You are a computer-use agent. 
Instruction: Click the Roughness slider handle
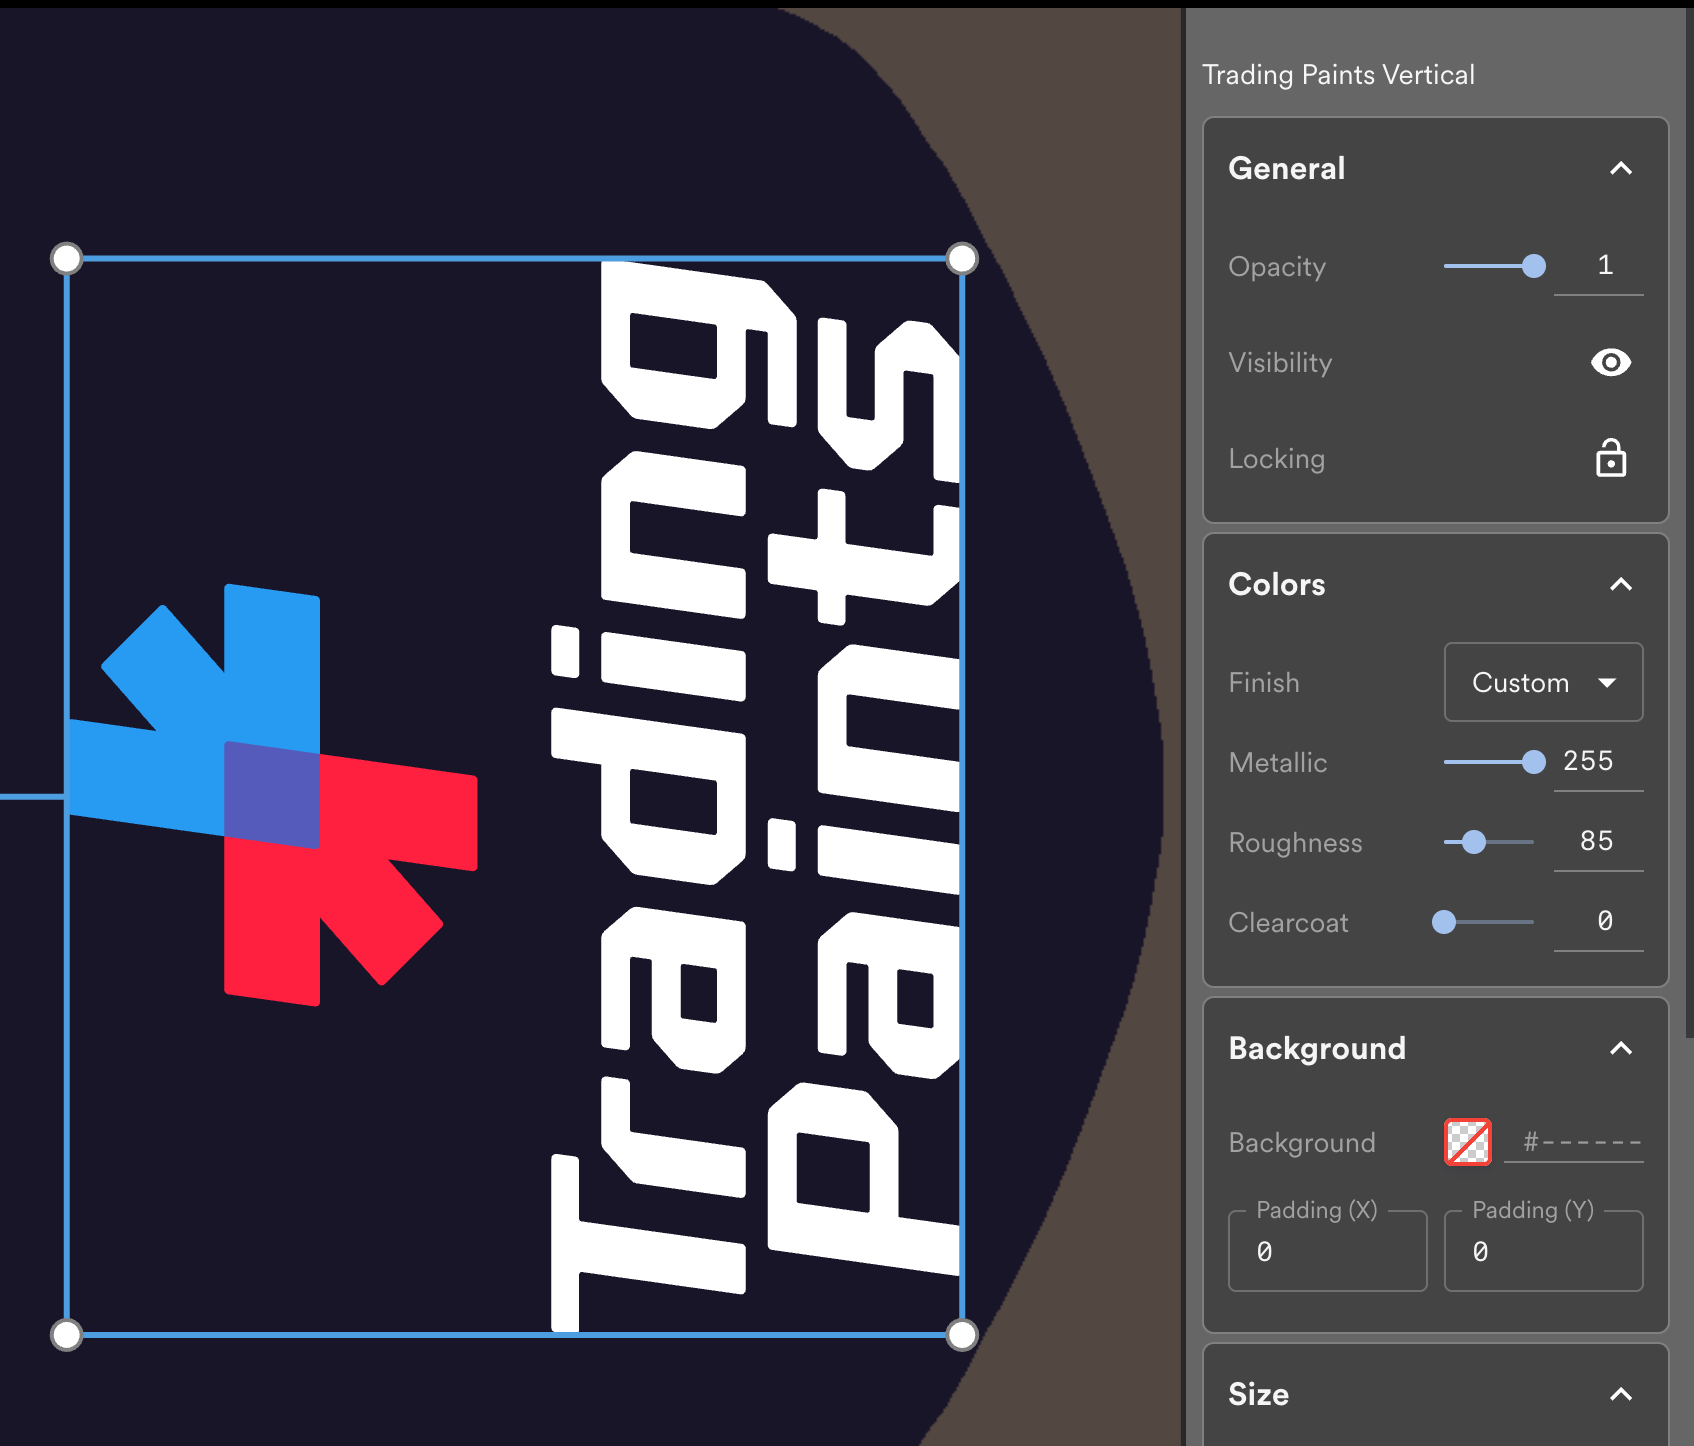[1473, 842]
